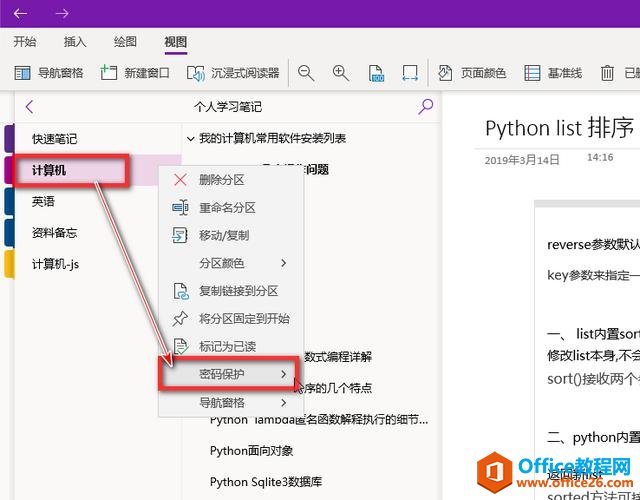The image size is (640, 500).
Task: Click the trash can deleted notes icon
Action: pyautogui.click(x=607, y=73)
